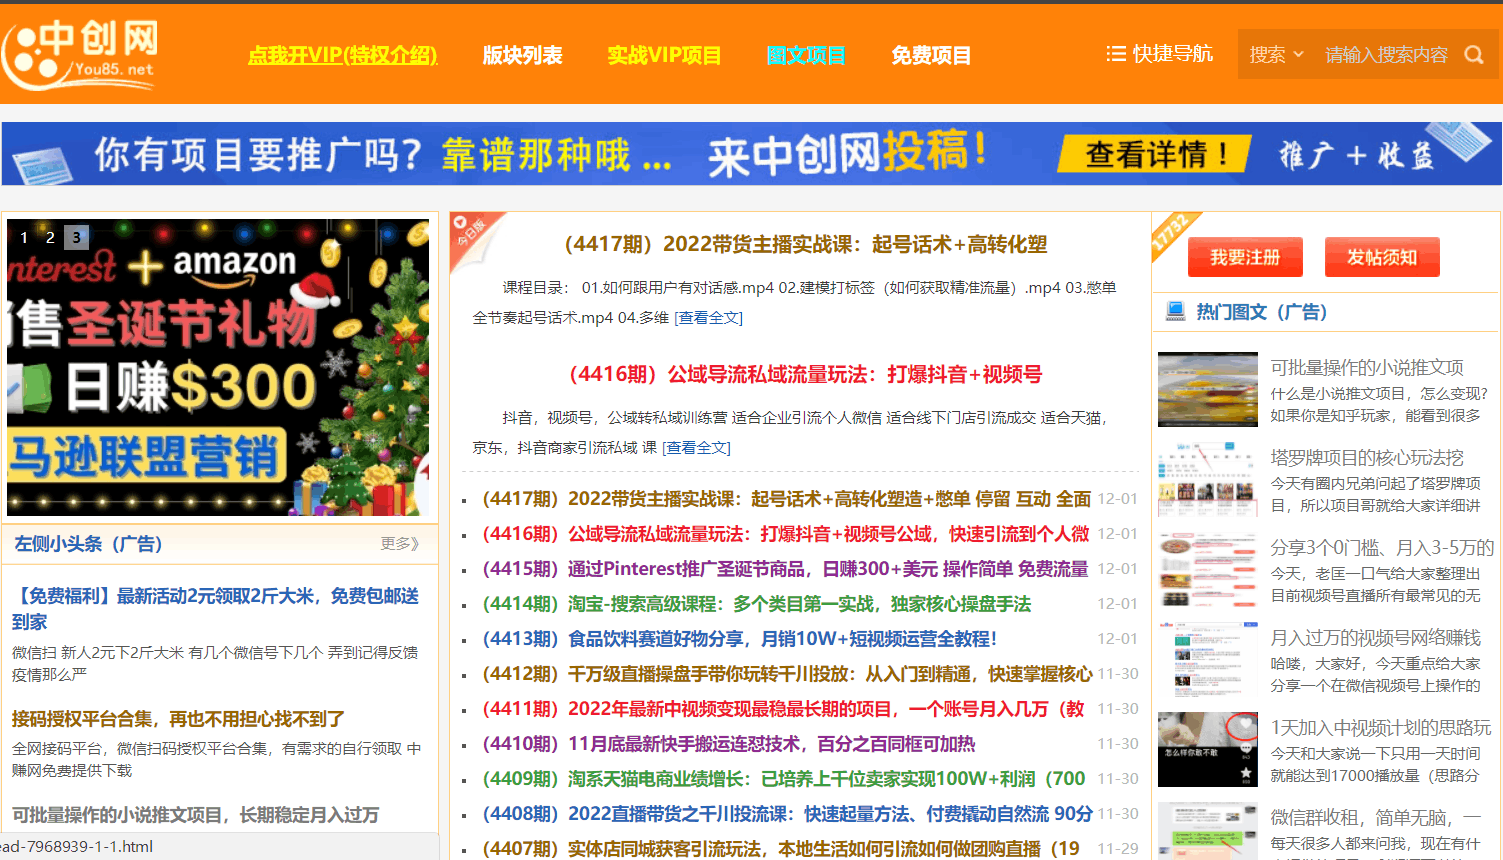Click 查看全文 under the 4416期 summary
1503x860 pixels.
pyautogui.click(x=696, y=447)
